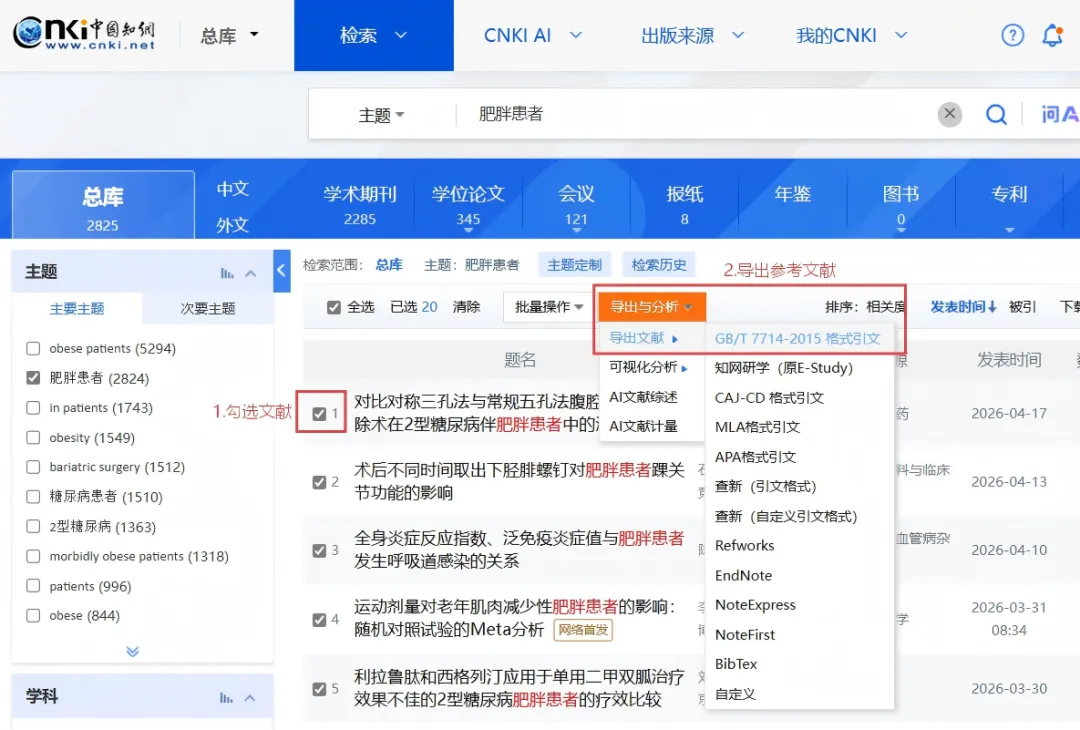Choose 知网研学 (原E-Study) export
This screenshot has width=1080, height=730.
coord(784,368)
